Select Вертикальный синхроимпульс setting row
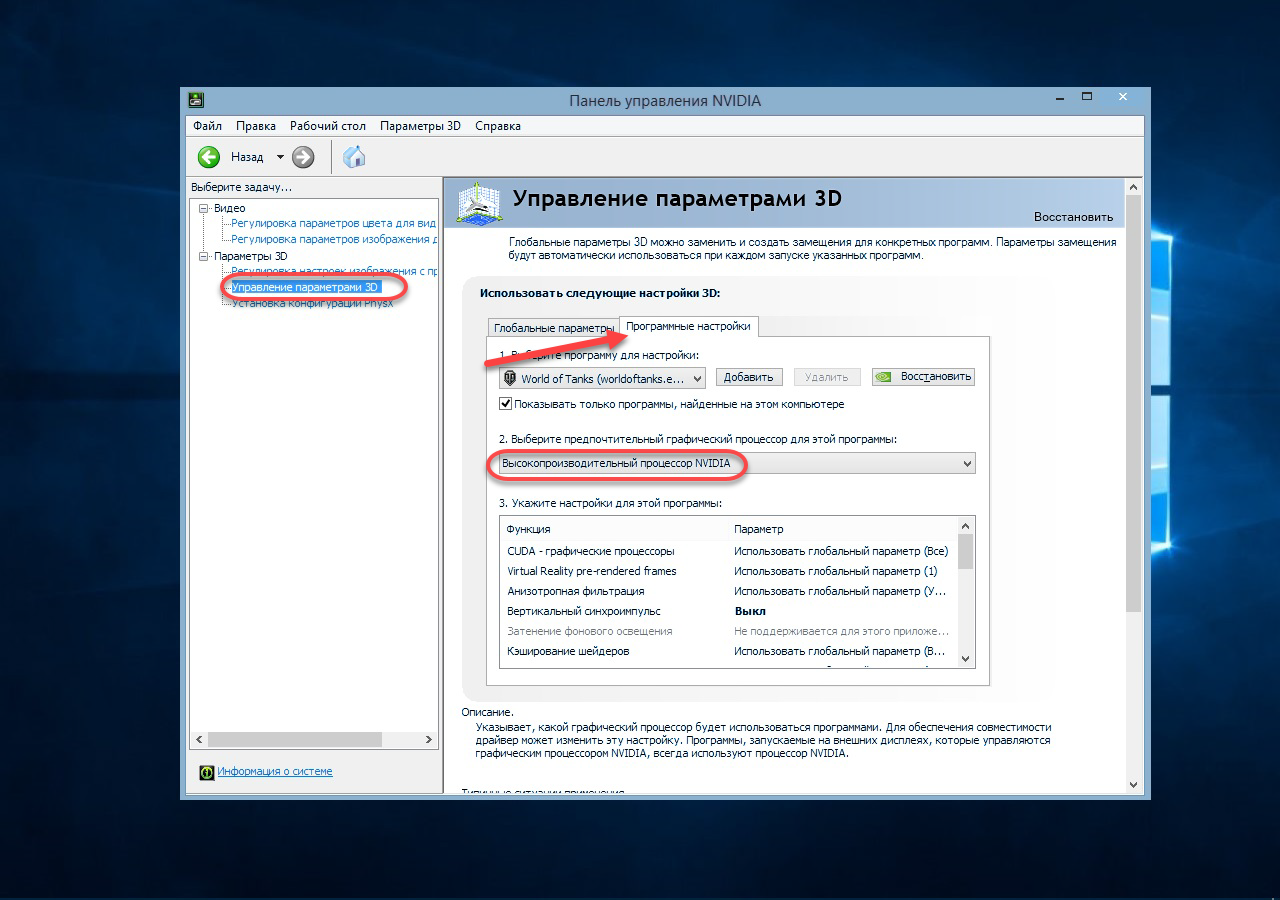 pos(729,611)
